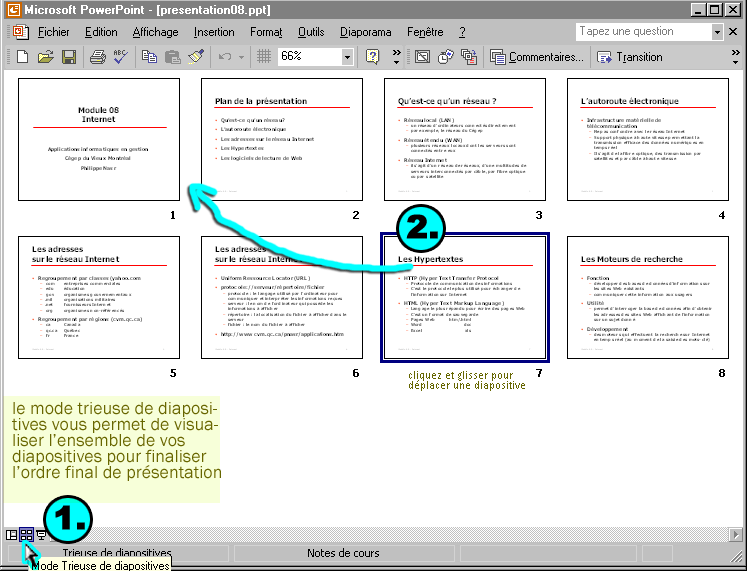The image size is (747, 571).
Task: Start the slideshow from the view icon
Action: click(40, 535)
